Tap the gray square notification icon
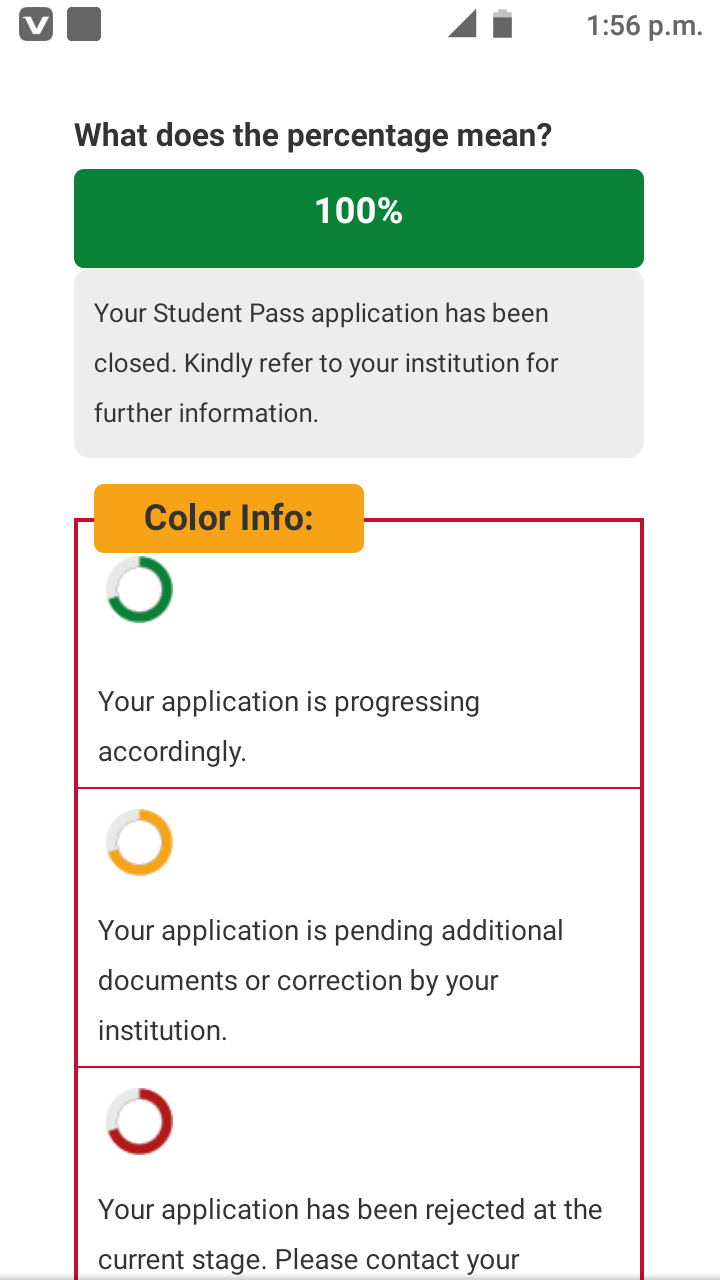Screen dimensions: 720x1280 [84, 25]
